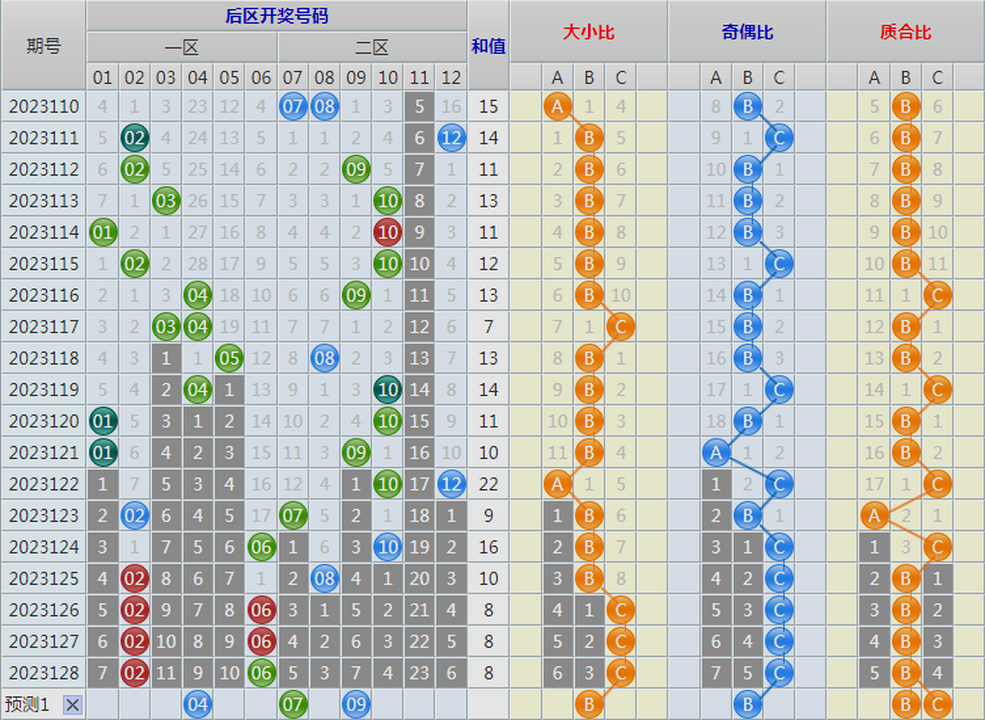Click blue ball 12 in row 2023122

click(x=451, y=484)
